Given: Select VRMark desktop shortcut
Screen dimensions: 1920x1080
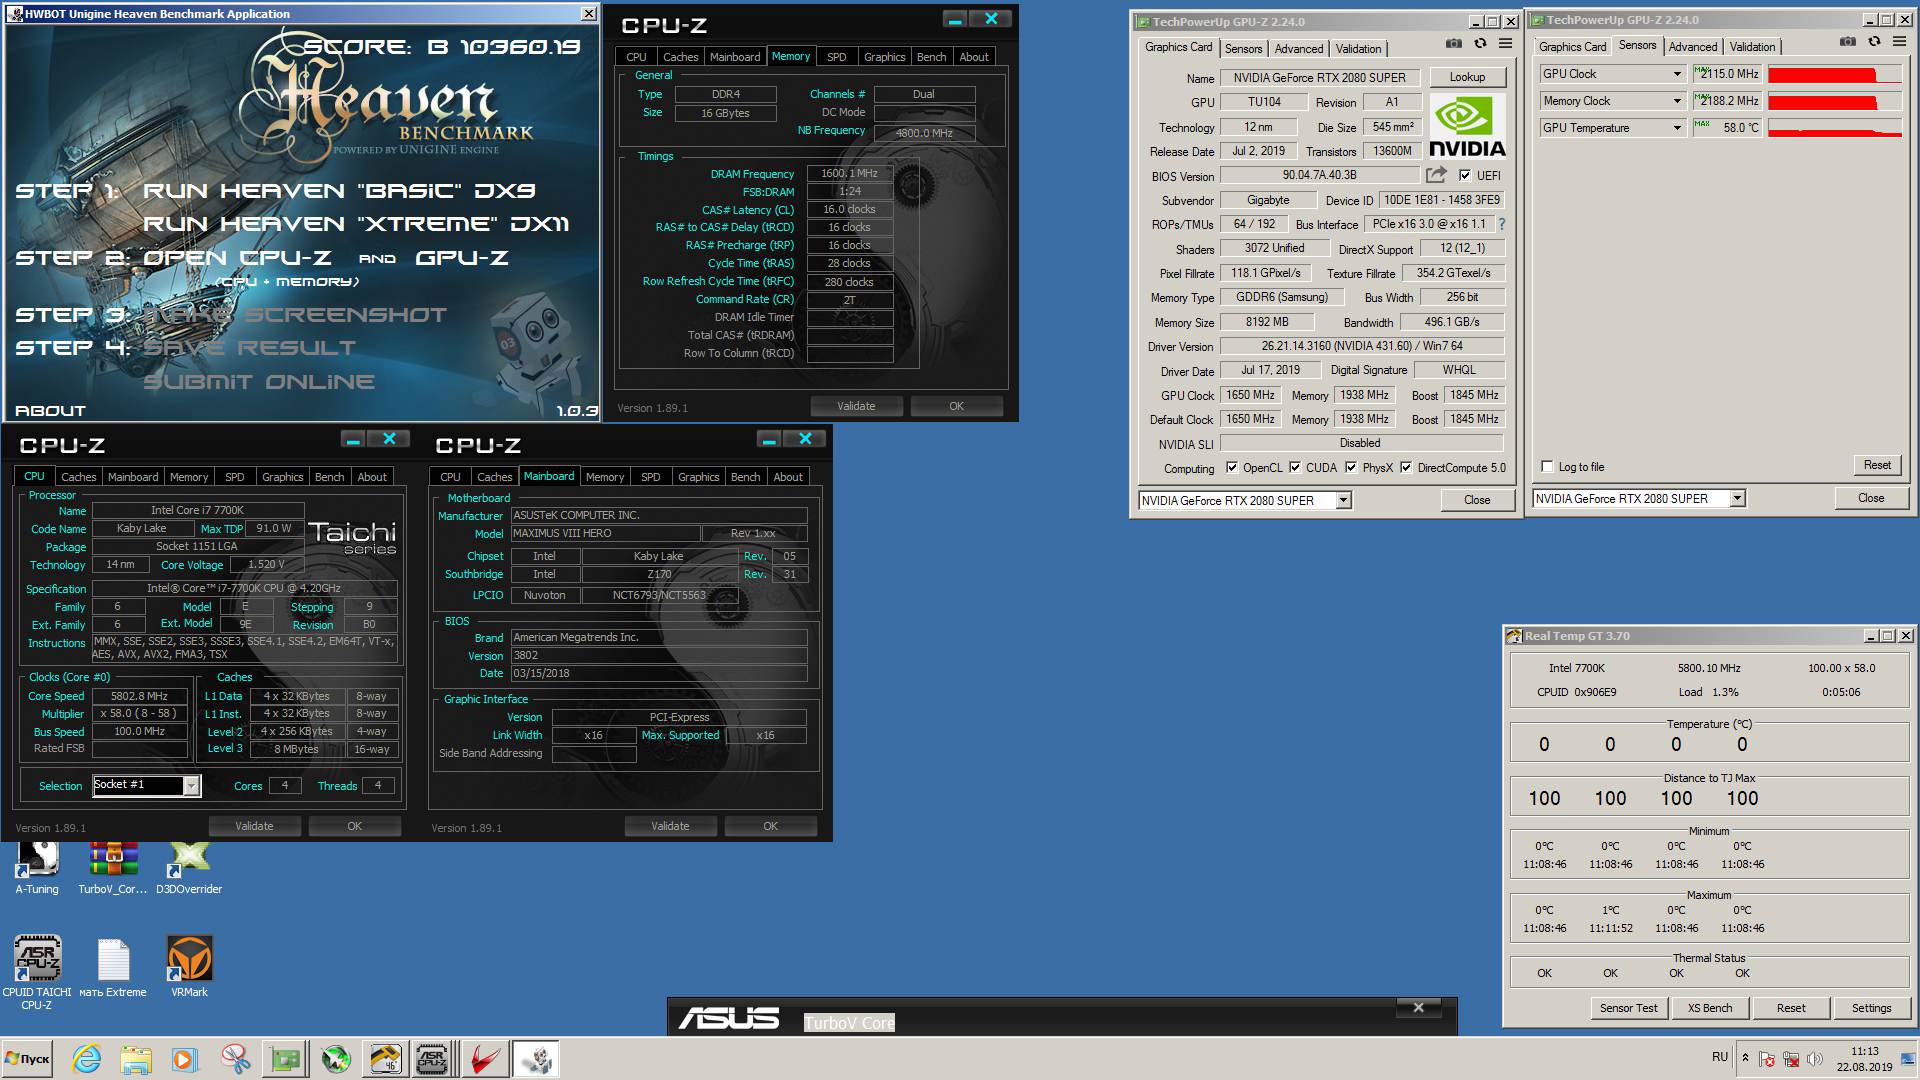Looking at the screenshot, I should pyautogui.click(x=189, y=967).
